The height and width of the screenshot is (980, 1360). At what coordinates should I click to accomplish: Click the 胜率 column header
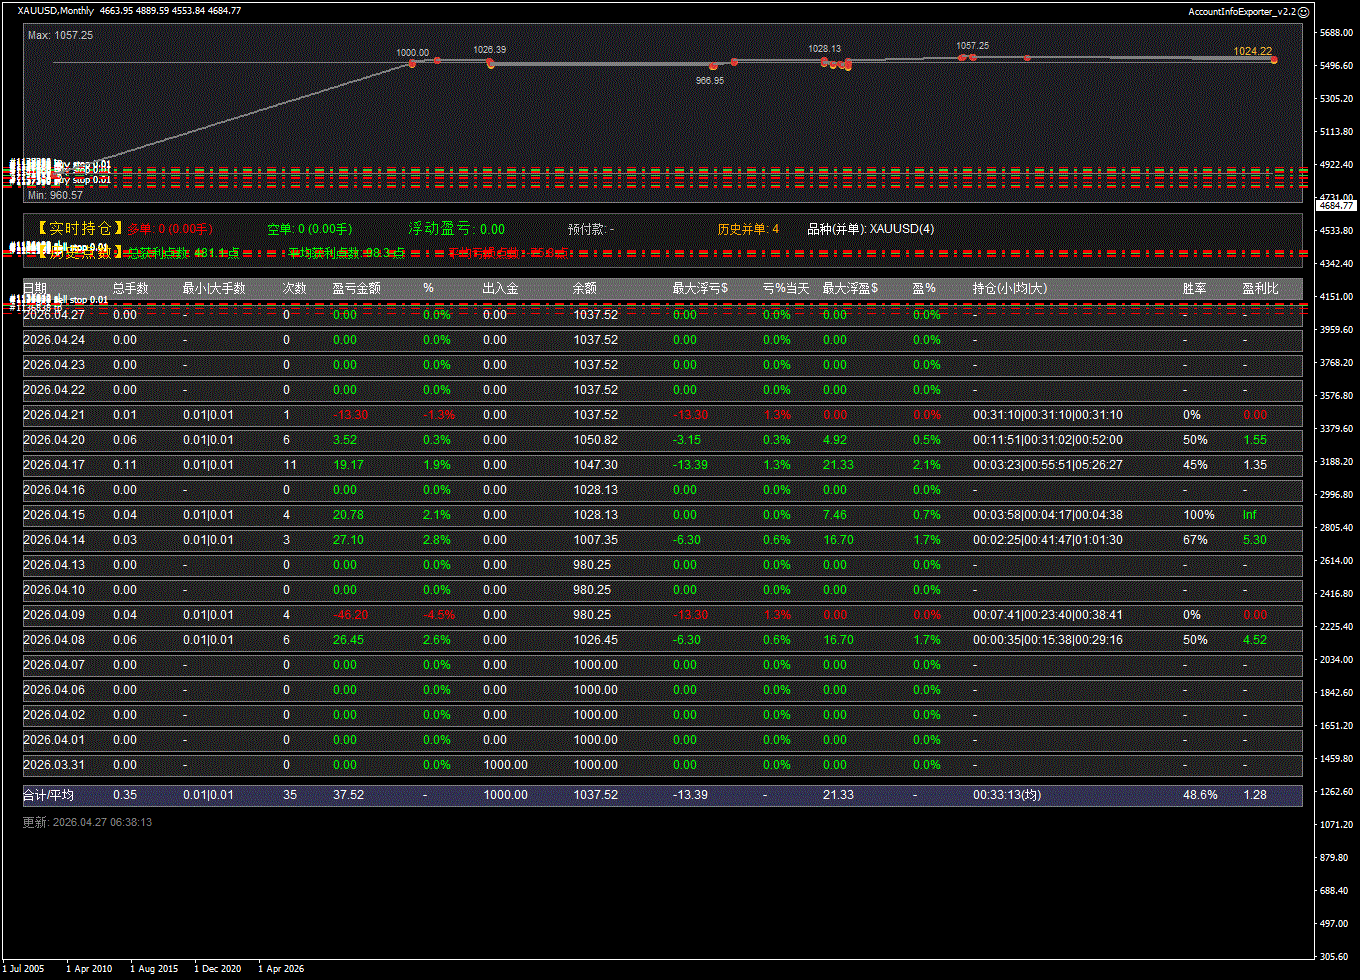(x=1194, y=288)
